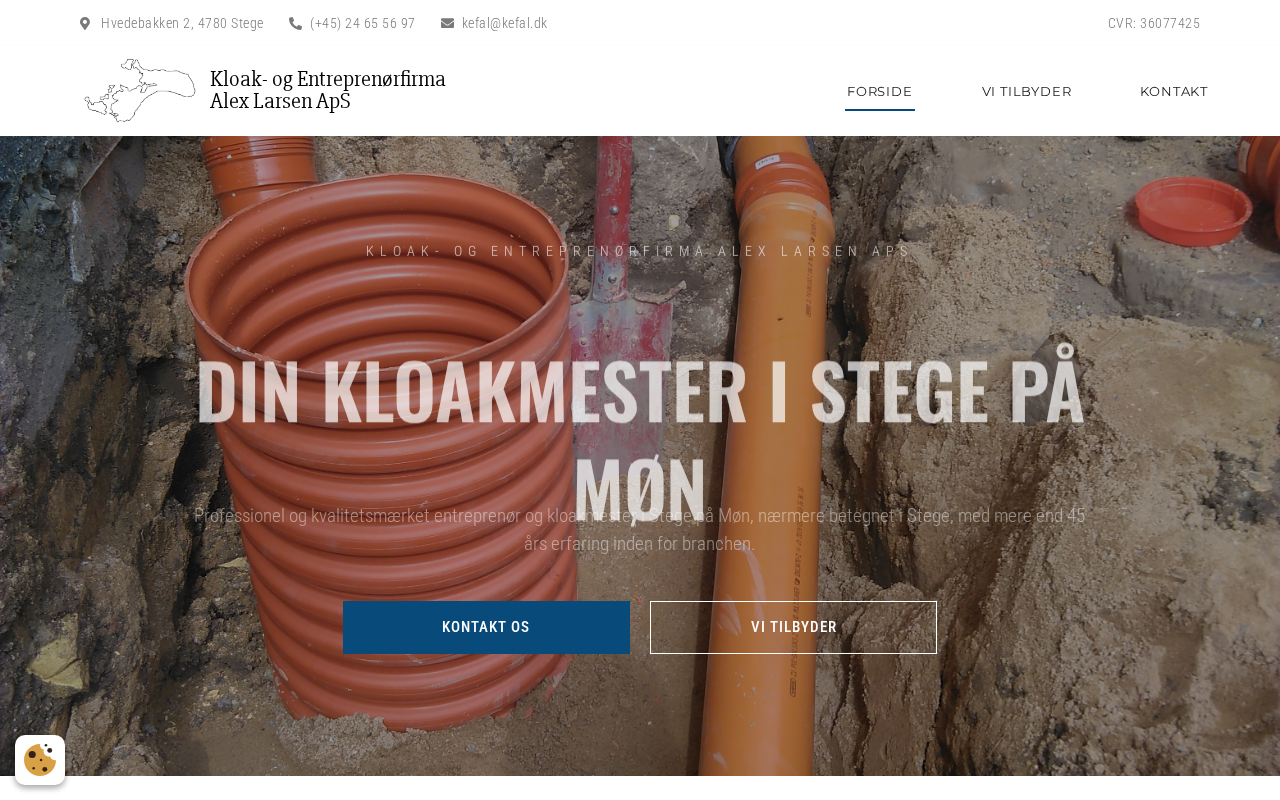This screenshot has height=800, width=1280.
Task: Open the cookie settings icon
Action: [x=40, y=760]
